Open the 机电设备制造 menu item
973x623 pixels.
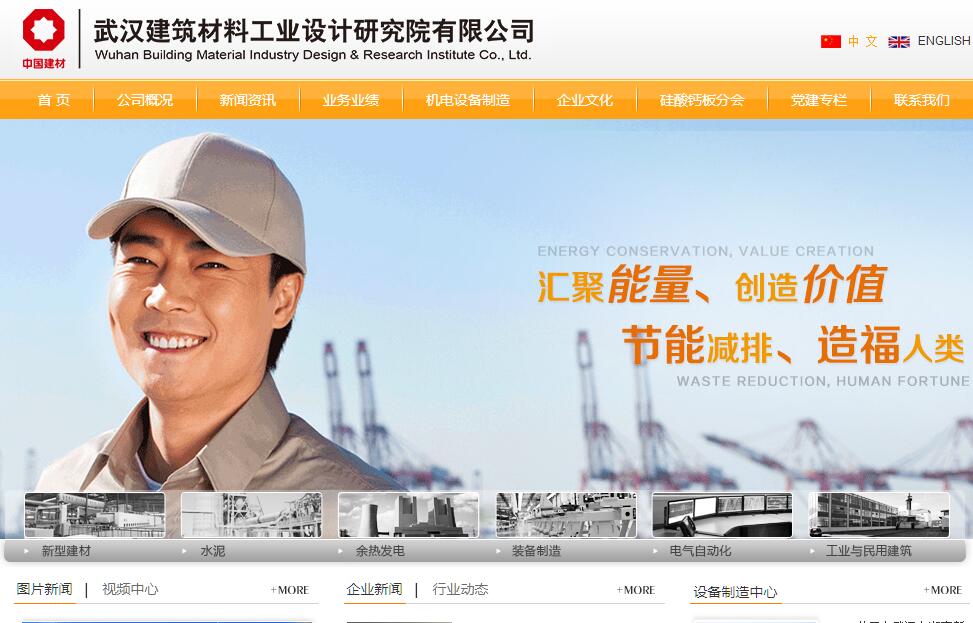pos(468,100)
